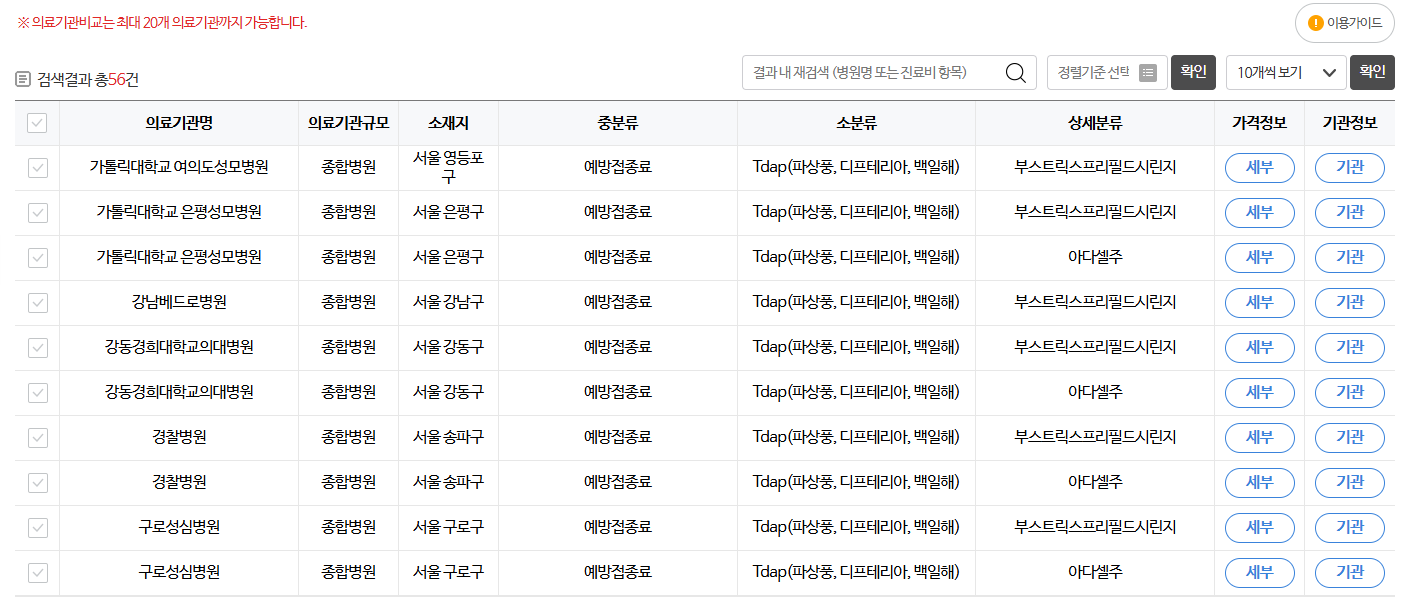Click 기관 for 은평성모병원 부스트릭스프리필드시린지 row
1410x607 pixels.
[1349, 213]
